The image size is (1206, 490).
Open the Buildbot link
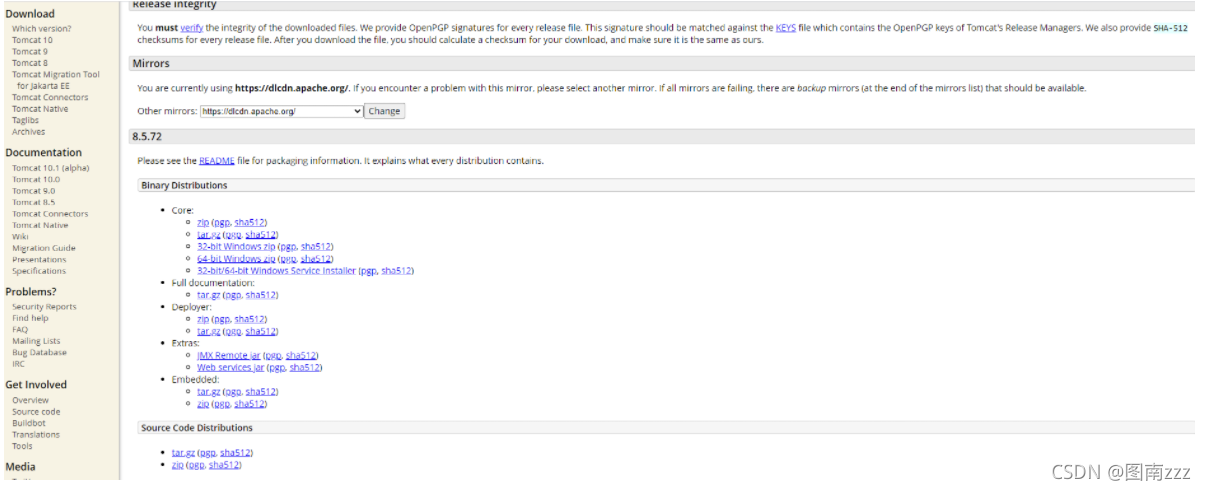[29, 423]
